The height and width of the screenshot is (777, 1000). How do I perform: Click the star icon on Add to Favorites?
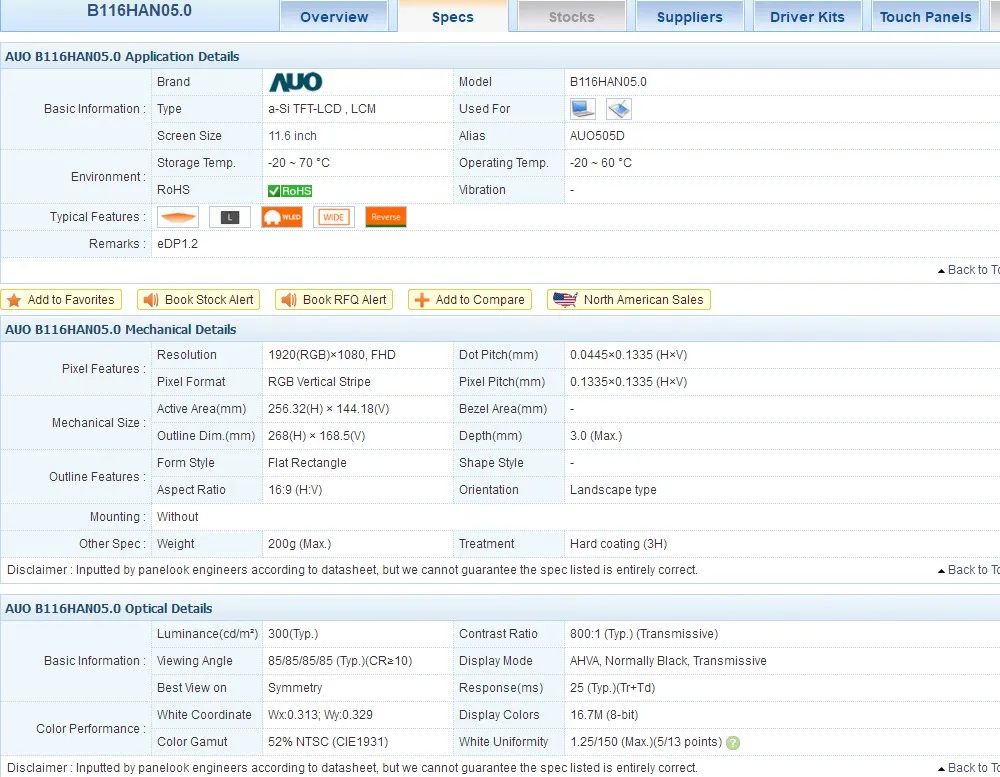point(14,300)
